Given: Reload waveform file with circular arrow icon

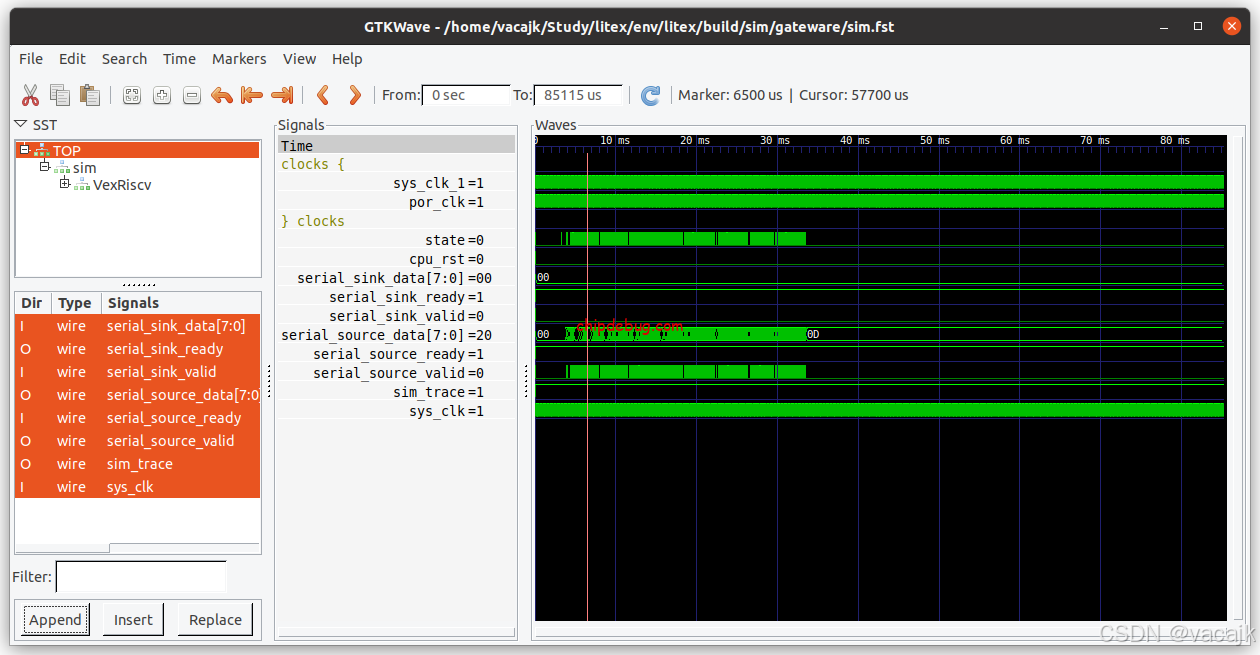Looking at the screenshot, I should 649,95.
